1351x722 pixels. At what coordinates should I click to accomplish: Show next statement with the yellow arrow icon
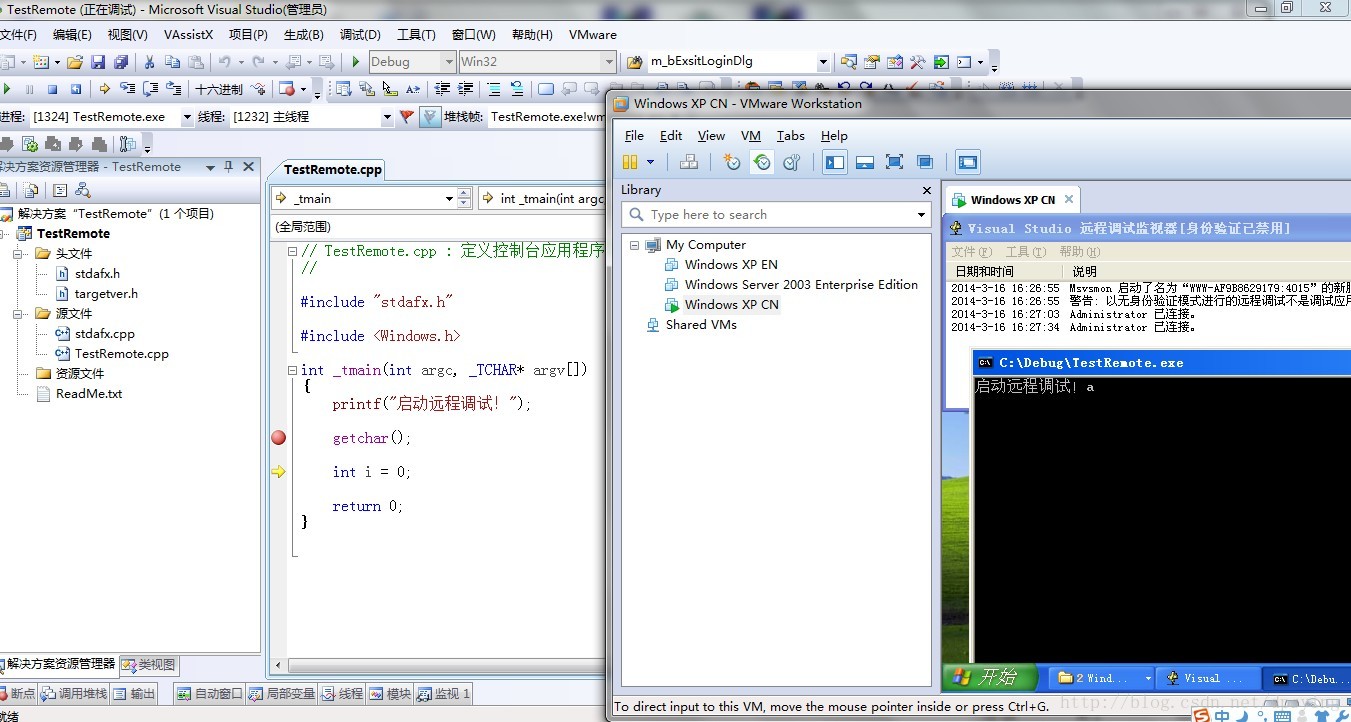click(x=105, y=89)
